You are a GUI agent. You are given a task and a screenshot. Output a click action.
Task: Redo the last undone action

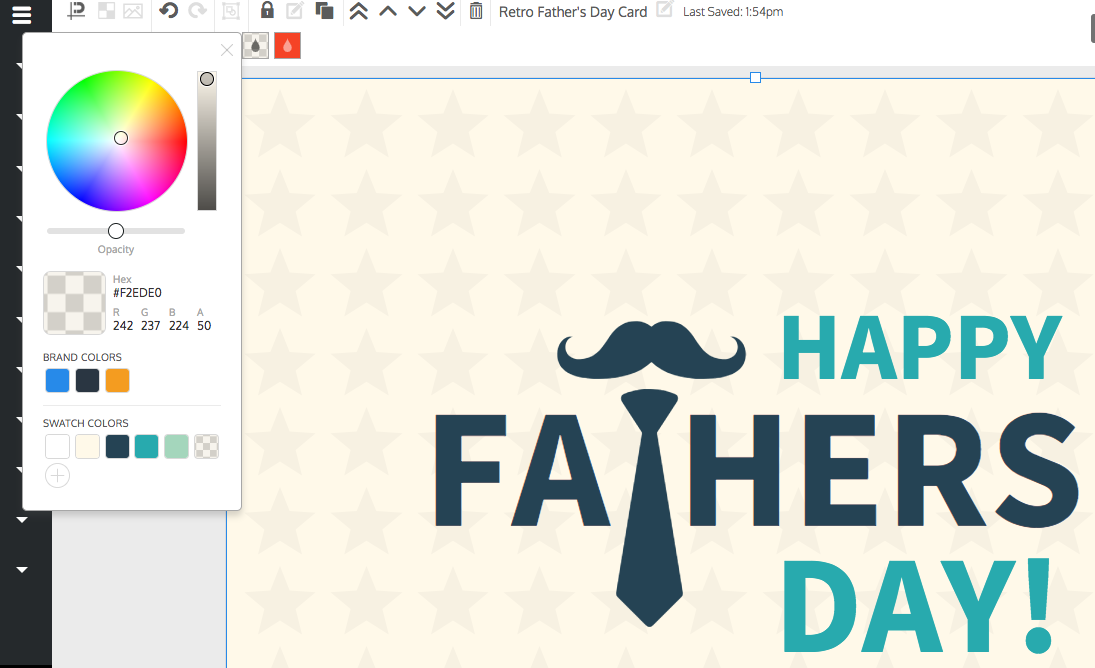pyautogui.click(x=198, y=10)
